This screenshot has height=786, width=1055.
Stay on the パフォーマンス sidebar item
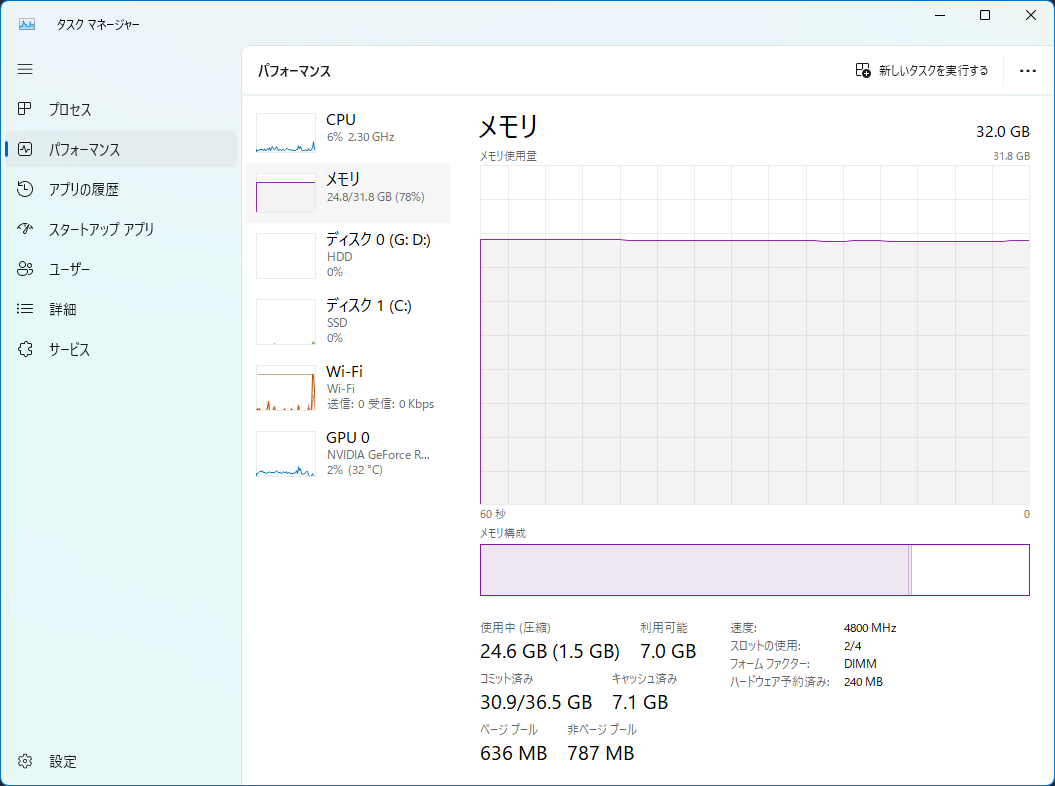[85, 149]
